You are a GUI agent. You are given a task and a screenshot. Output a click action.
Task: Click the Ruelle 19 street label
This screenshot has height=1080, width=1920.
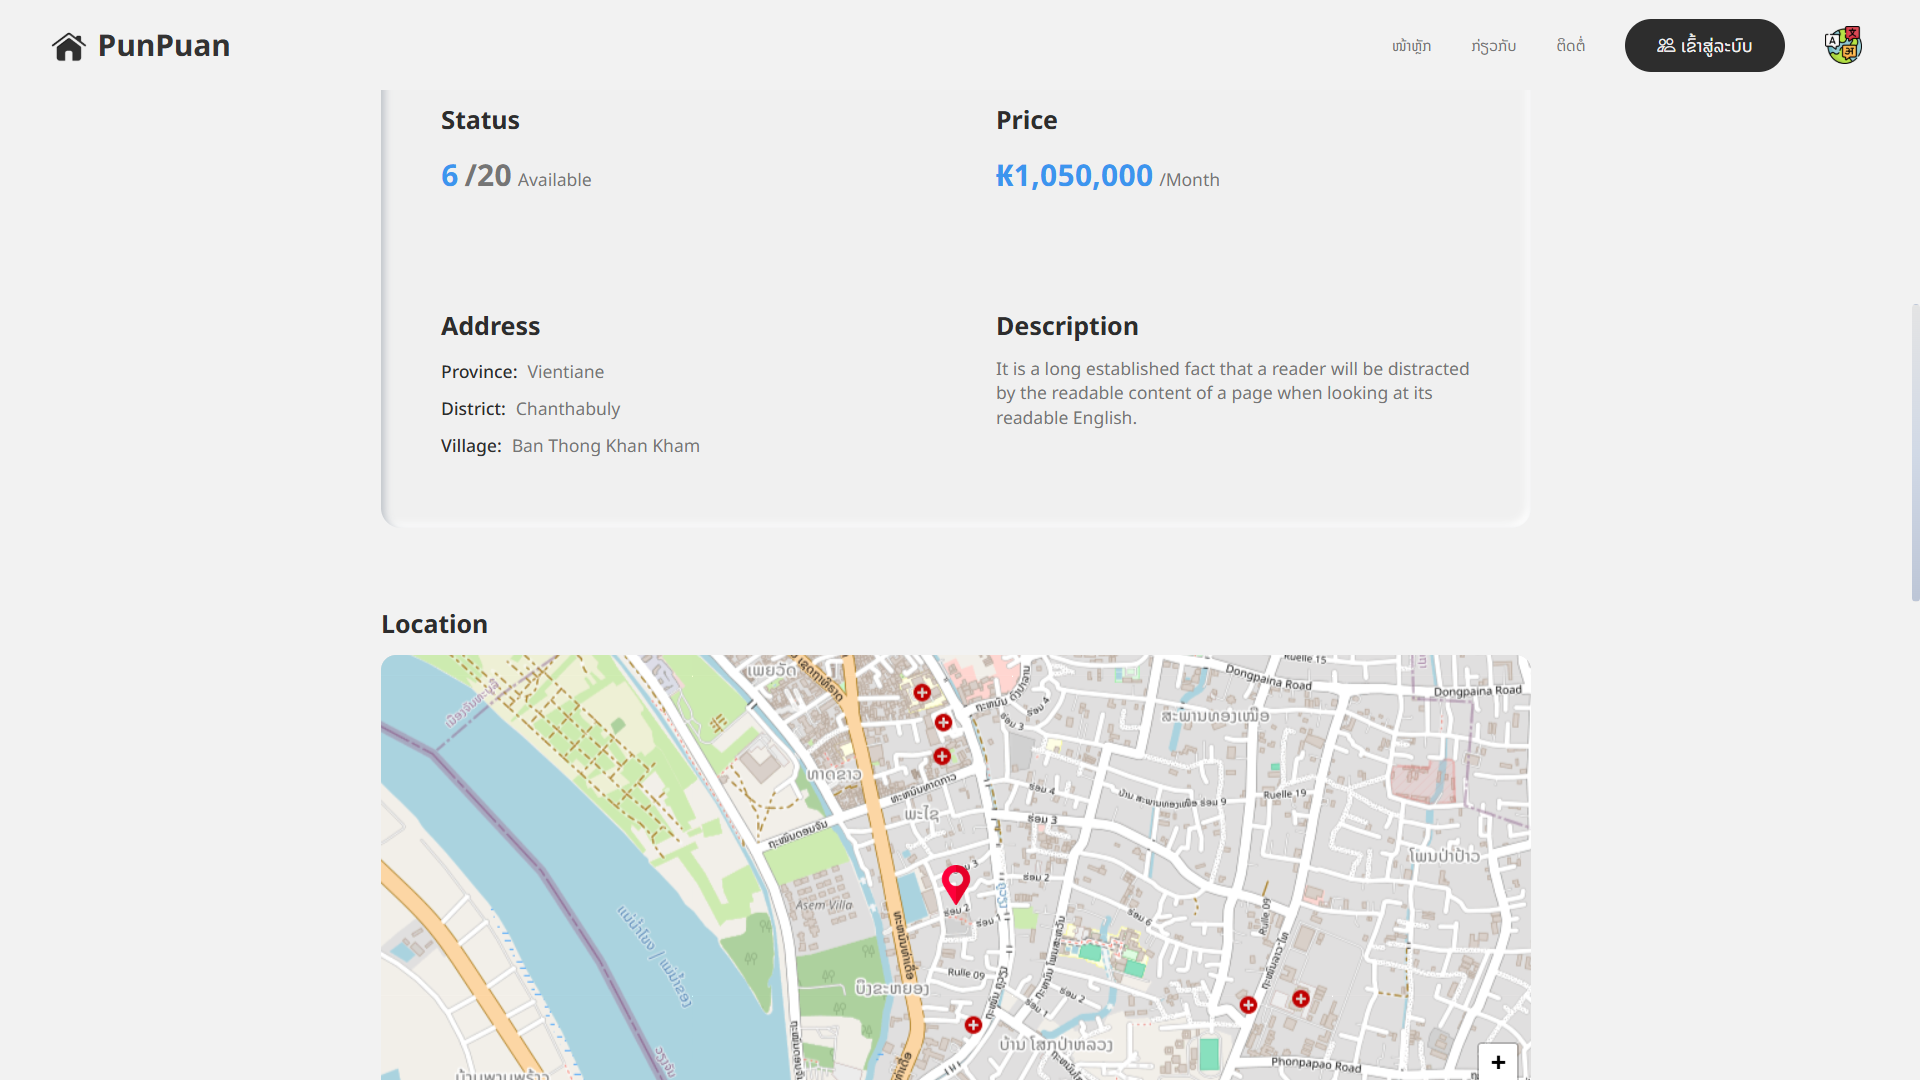[1284, 794]
